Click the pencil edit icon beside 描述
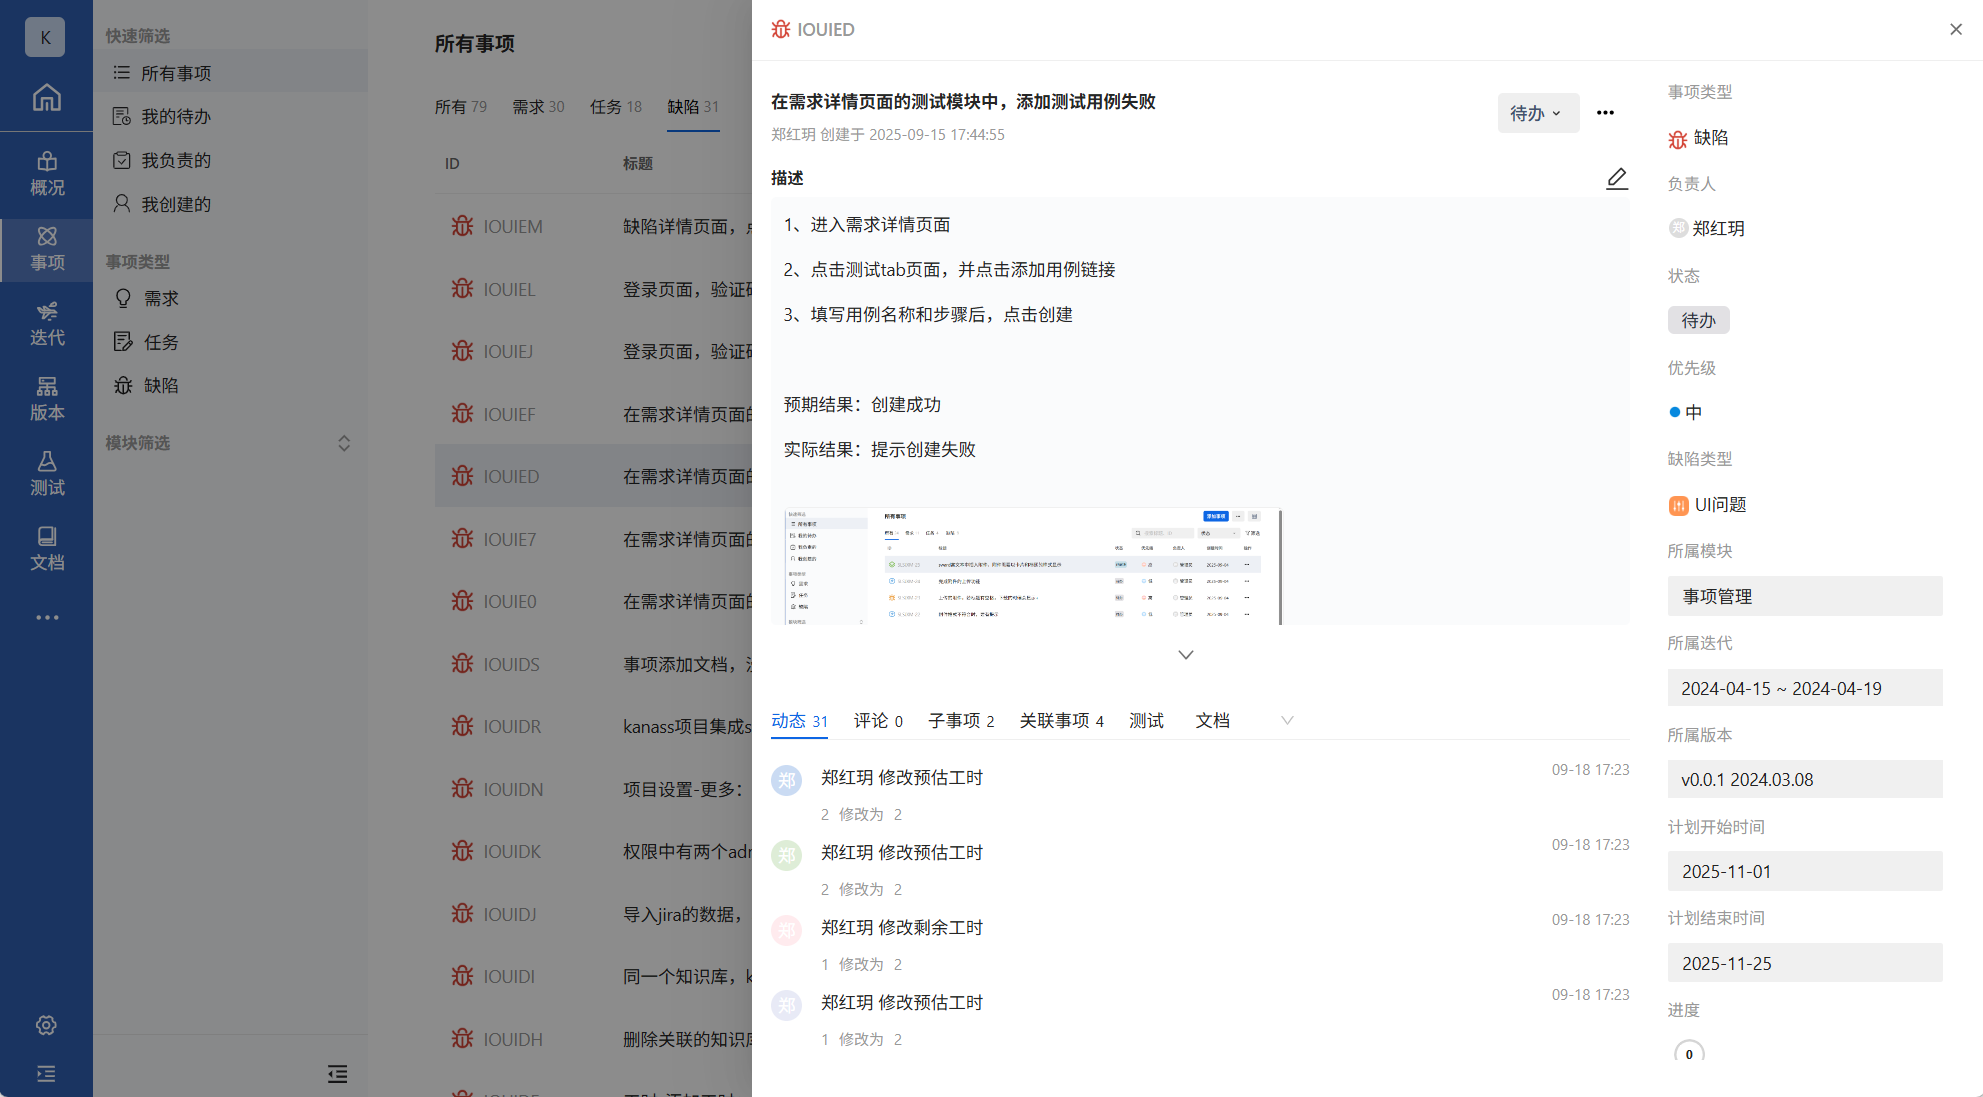Viewport: 1983px width, 1097px height. point(1616,178)
